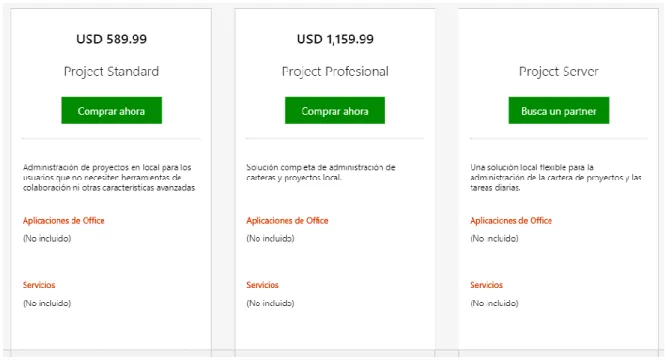
Task: Click Aplicaciones de Office heading in Project Server card
Action: [x=511, y=220]
